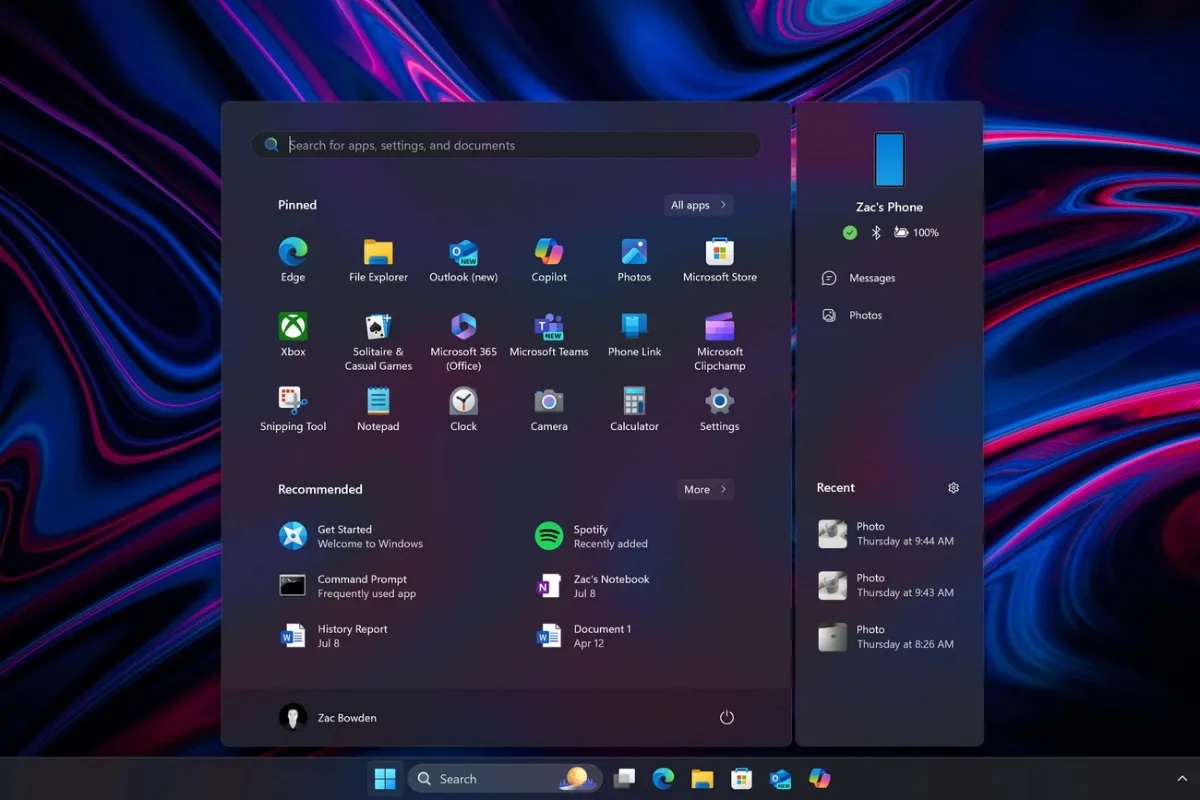This screenshot has width=1200, height=800.
Task: Click the power button
Action: click(x=727, y=718)
